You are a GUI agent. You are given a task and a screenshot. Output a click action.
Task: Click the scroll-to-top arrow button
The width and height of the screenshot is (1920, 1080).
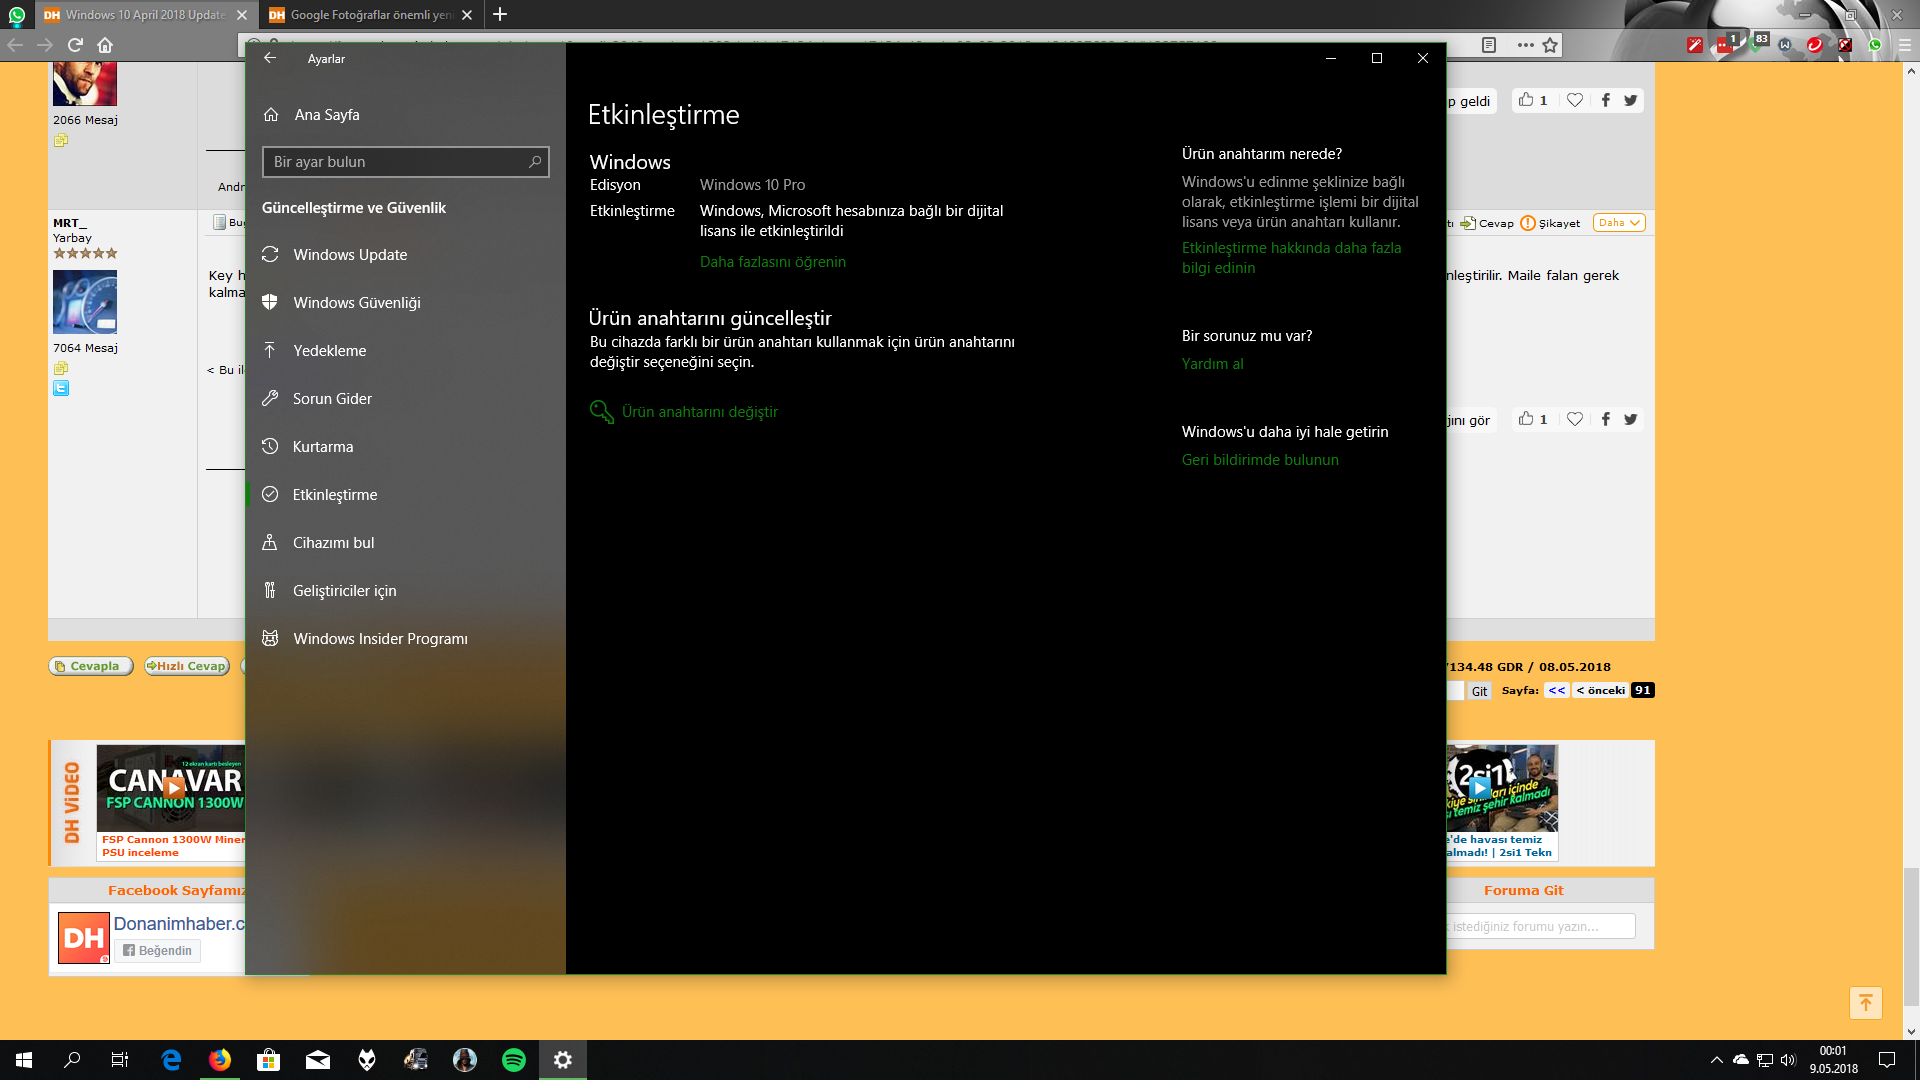(1866, 1003)
